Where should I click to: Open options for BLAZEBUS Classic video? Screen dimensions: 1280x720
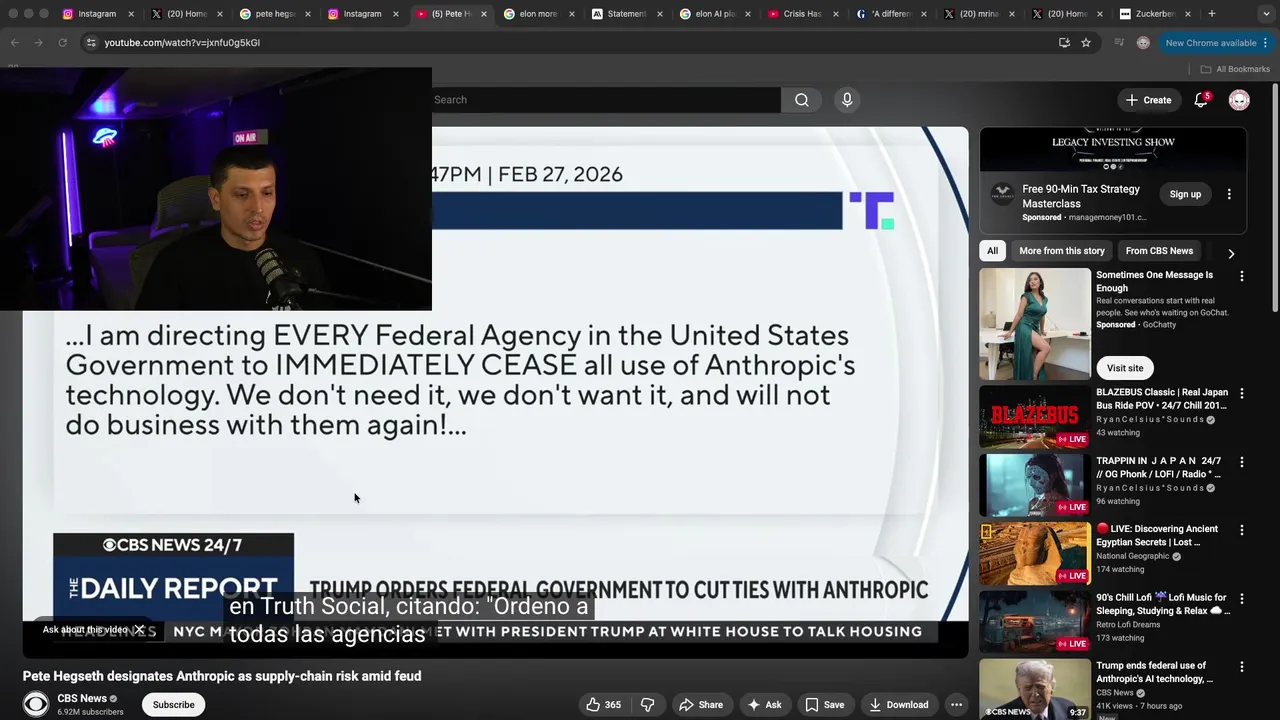1242,394
